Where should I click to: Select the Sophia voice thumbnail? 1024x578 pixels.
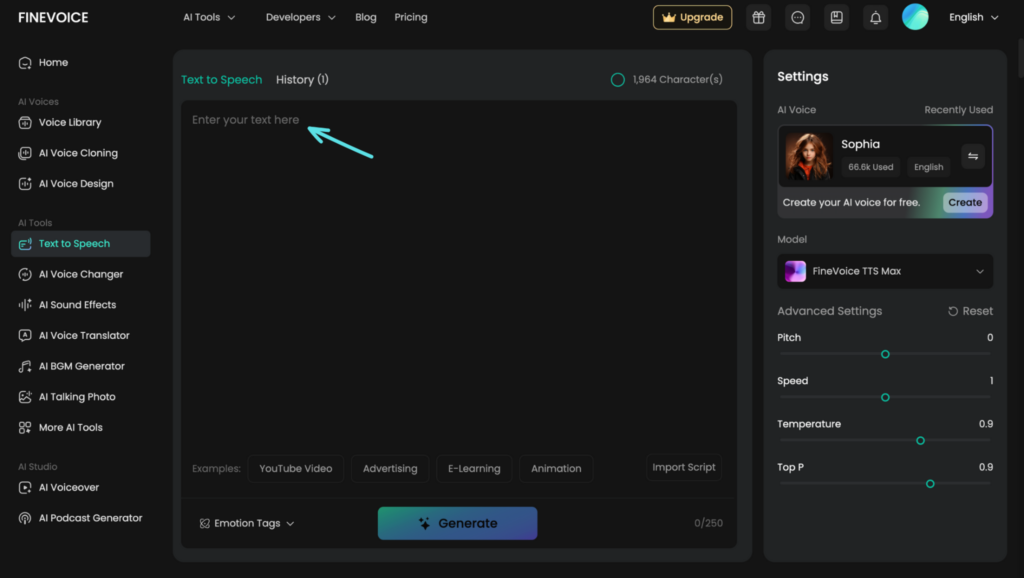tap(809, 157)
